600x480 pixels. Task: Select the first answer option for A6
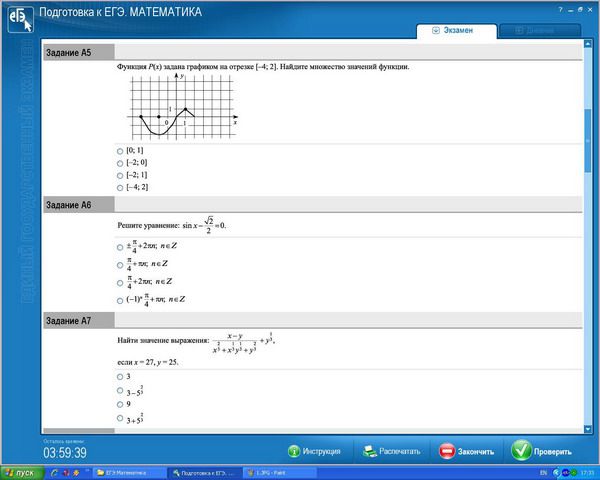[120, 246]
